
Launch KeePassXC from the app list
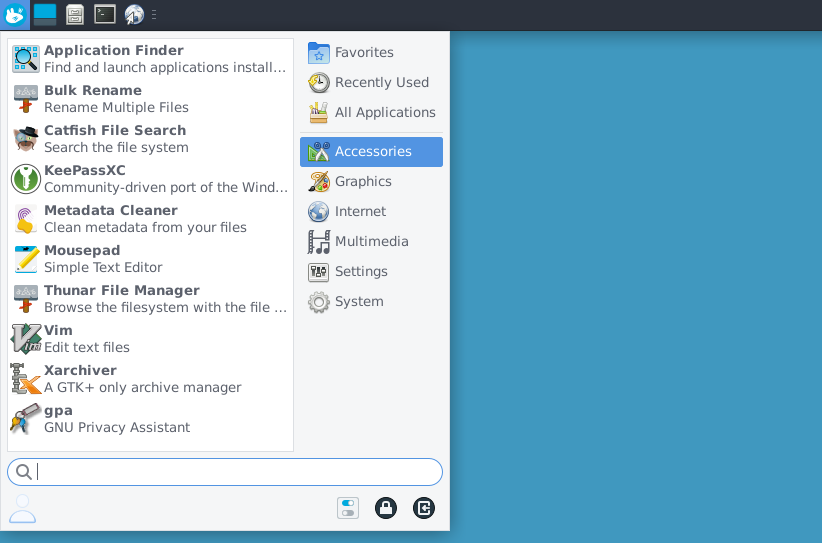click(150, 179)
